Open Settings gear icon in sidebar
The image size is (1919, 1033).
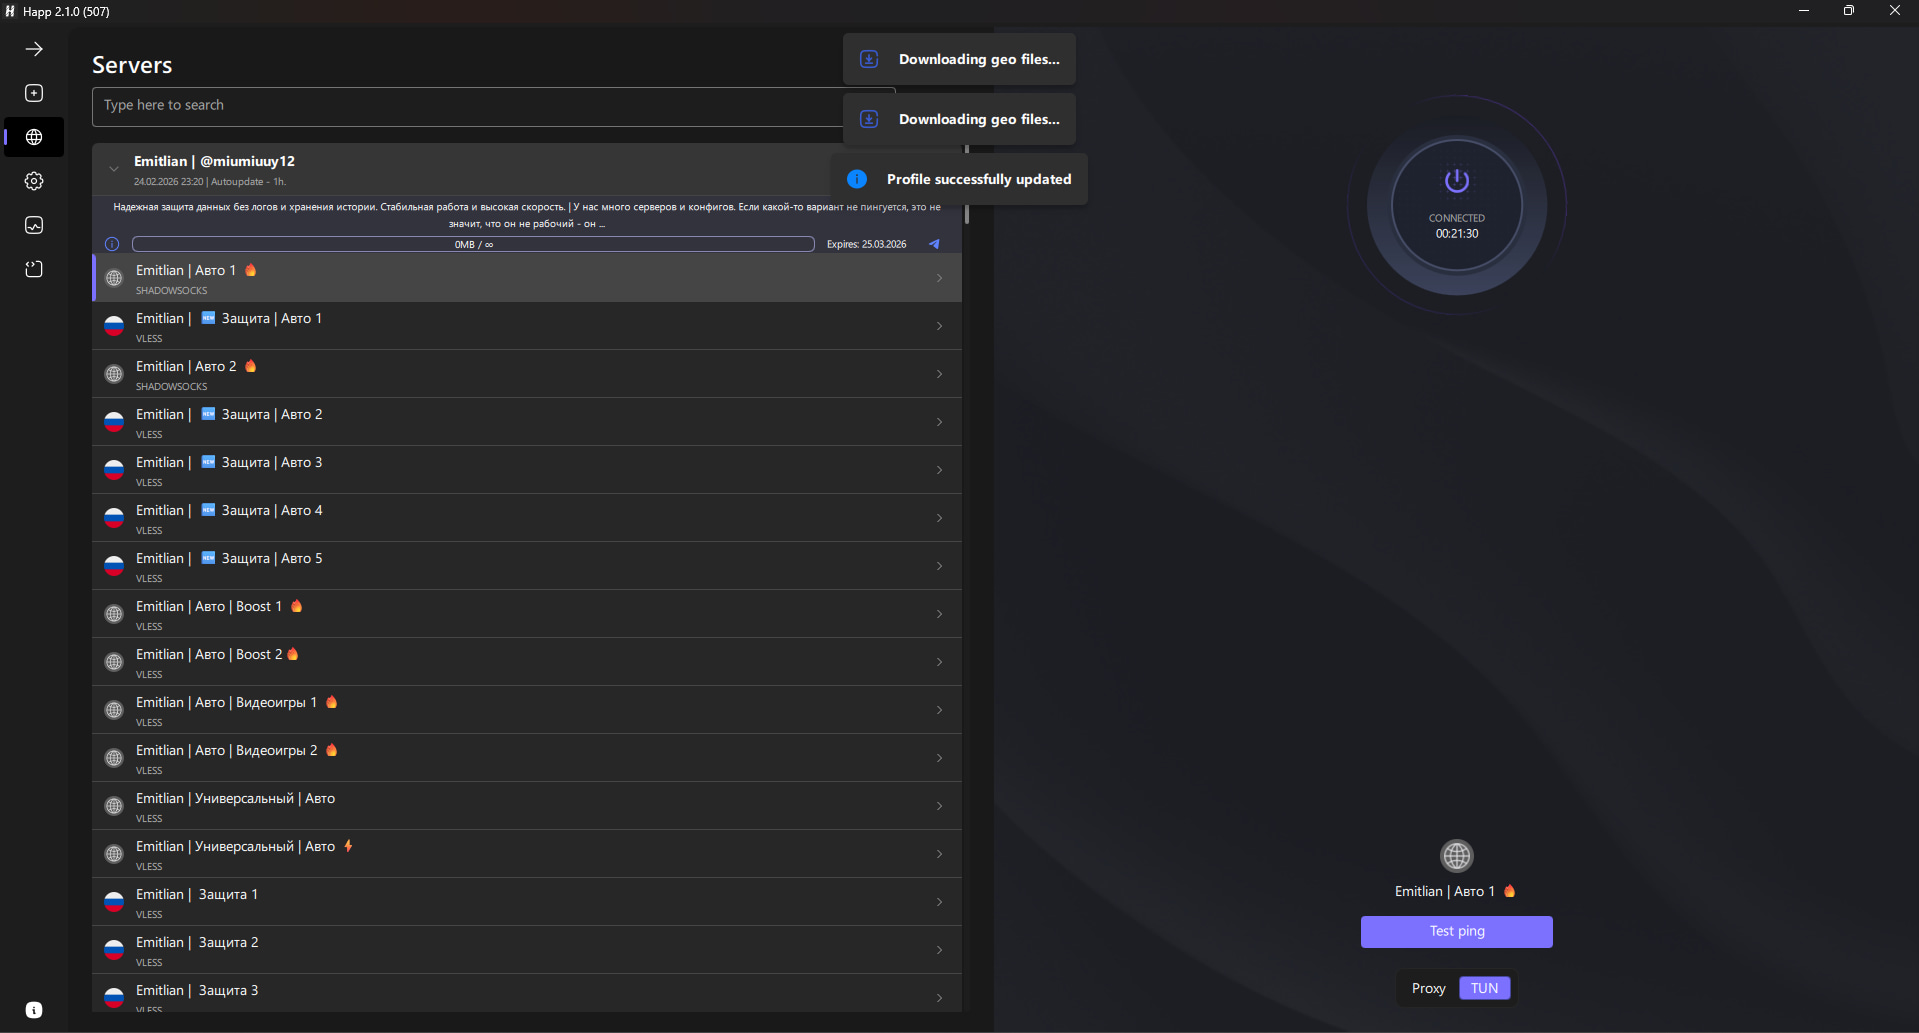[x=34, y=181]
